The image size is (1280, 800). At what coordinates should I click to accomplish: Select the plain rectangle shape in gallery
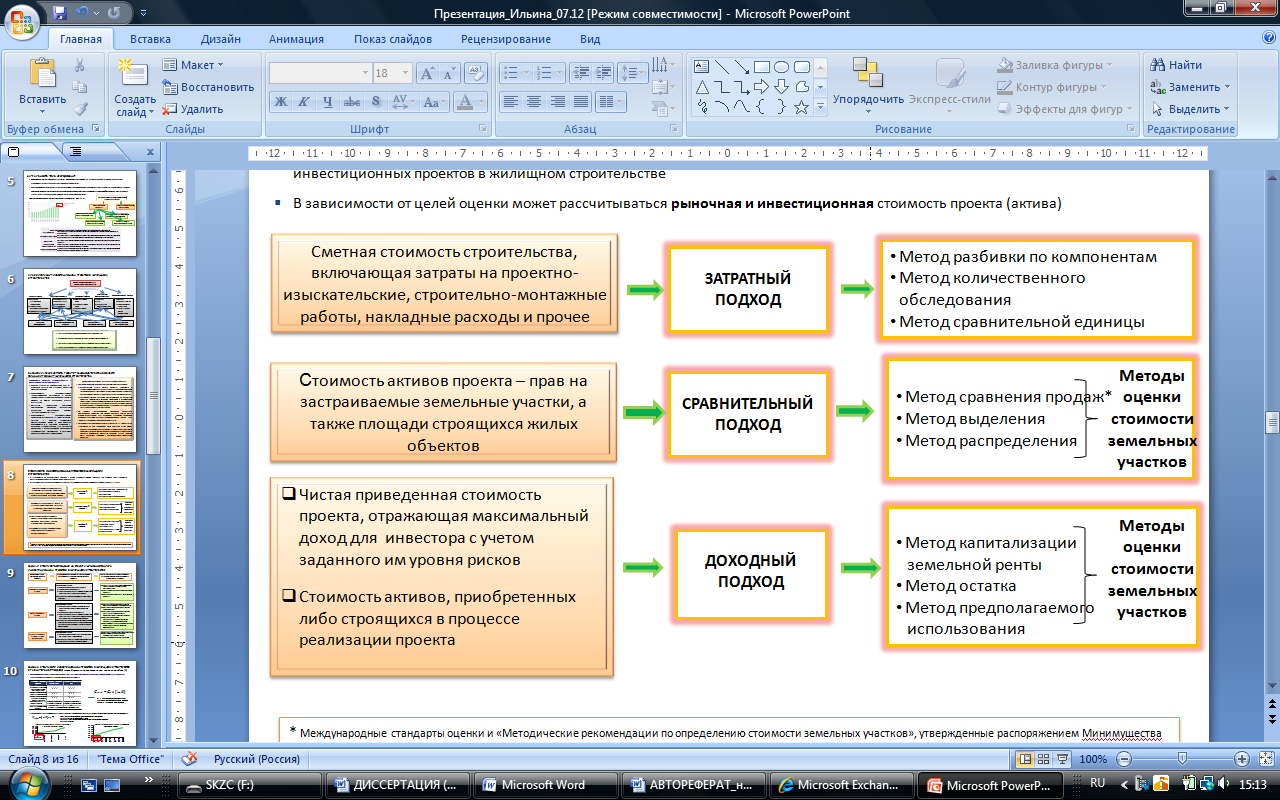(x=761, y=67)
